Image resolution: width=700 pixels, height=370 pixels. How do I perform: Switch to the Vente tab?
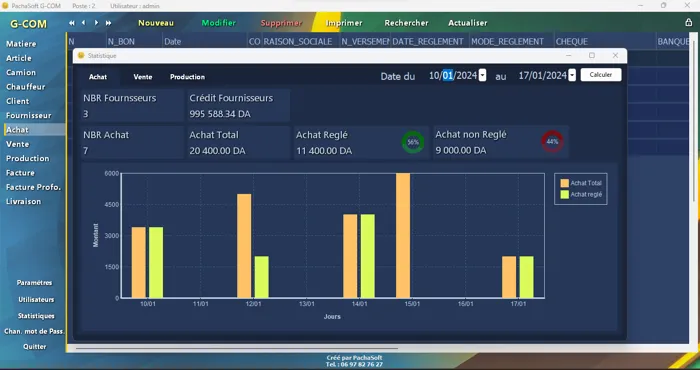[143, 77]
